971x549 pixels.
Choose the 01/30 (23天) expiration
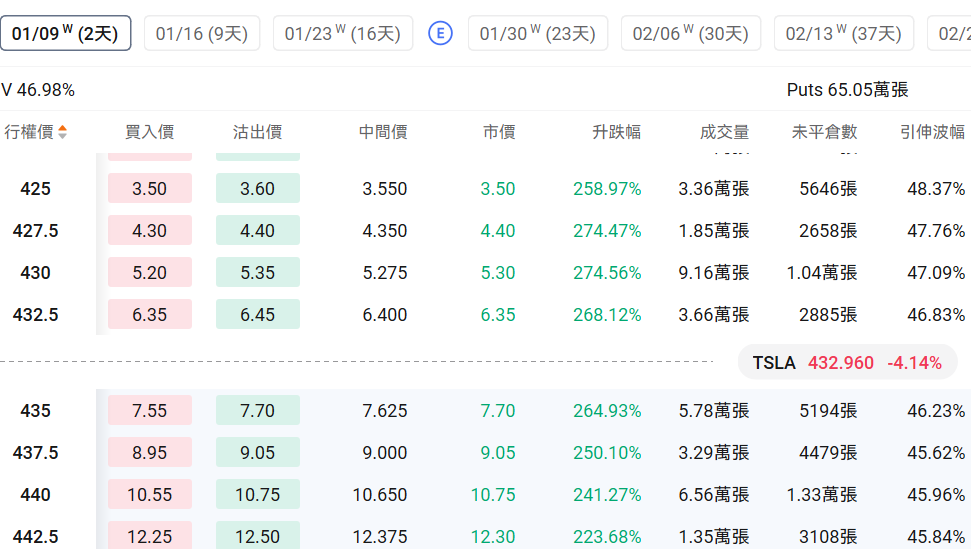(x=537, y=34)
